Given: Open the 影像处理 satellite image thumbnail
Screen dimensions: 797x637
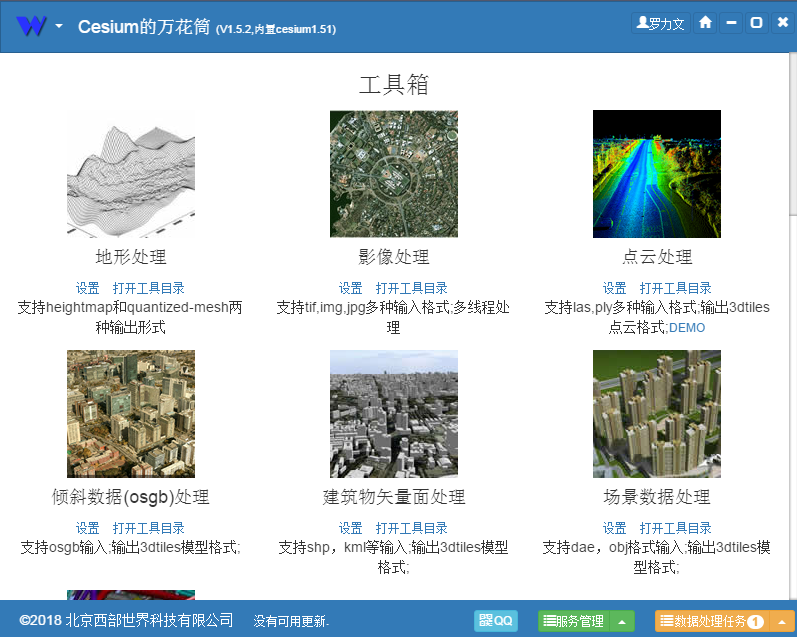Looking at the screenshot, I should 394,174.
